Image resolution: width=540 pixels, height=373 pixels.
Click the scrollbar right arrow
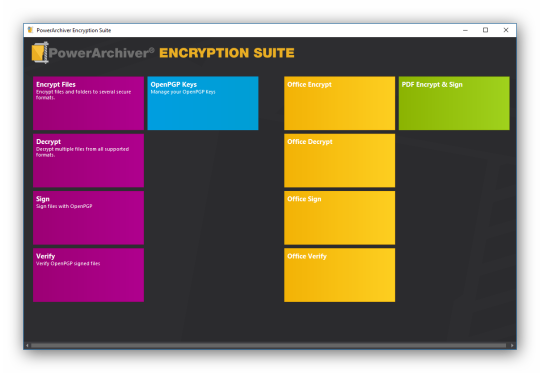[512, 345]
